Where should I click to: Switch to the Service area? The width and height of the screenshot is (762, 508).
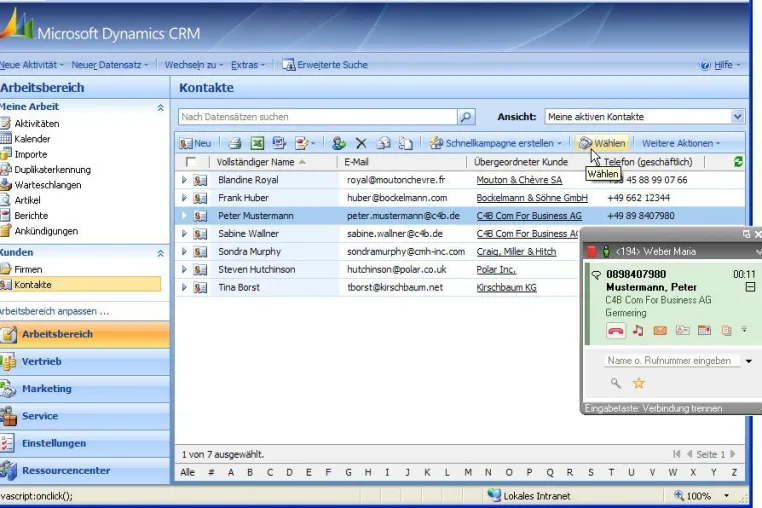click(85, 416)
